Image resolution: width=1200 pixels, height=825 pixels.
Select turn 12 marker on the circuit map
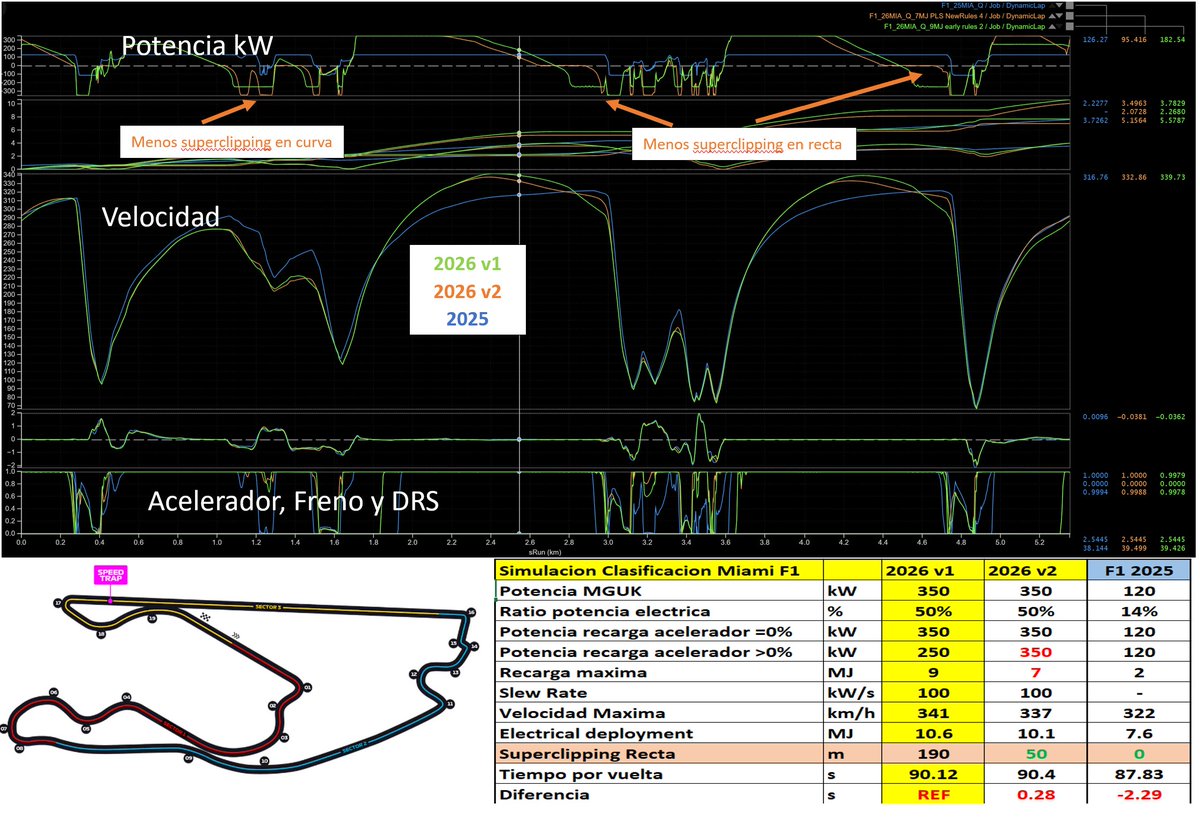pyautogui.click(x=414, y=674)
